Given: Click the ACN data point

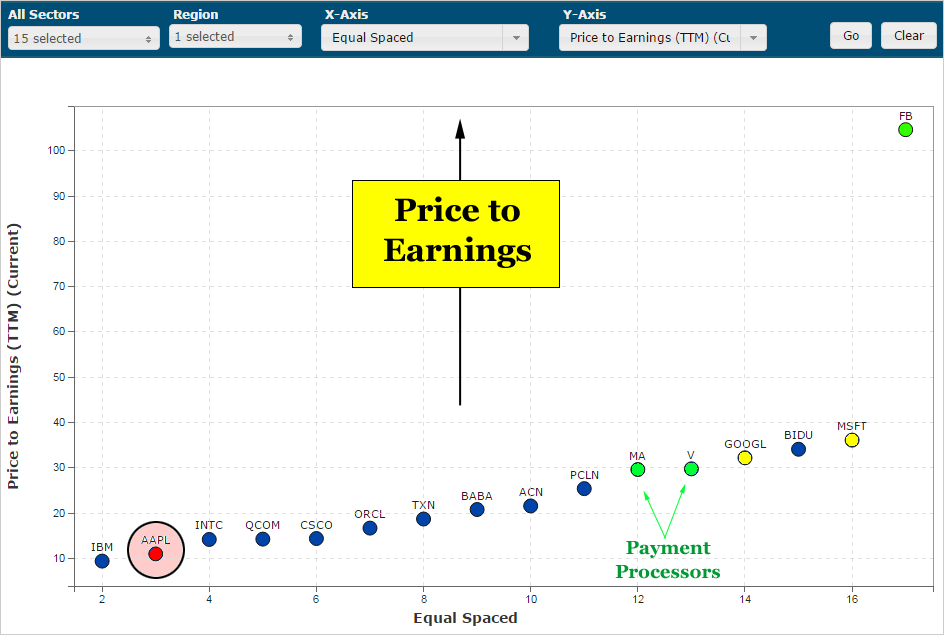Looking at the screenshot, I should point(530,506).
